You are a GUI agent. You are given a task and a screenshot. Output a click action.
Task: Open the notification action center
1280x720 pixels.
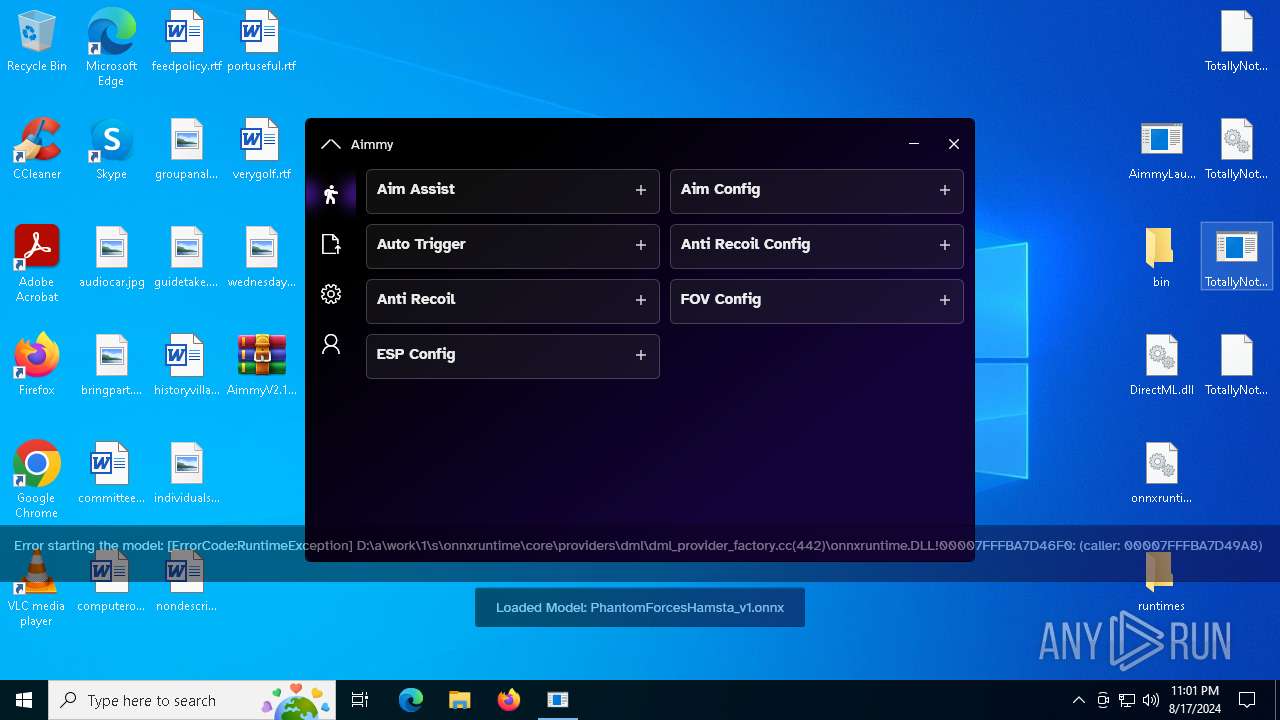click(1247, 700)
